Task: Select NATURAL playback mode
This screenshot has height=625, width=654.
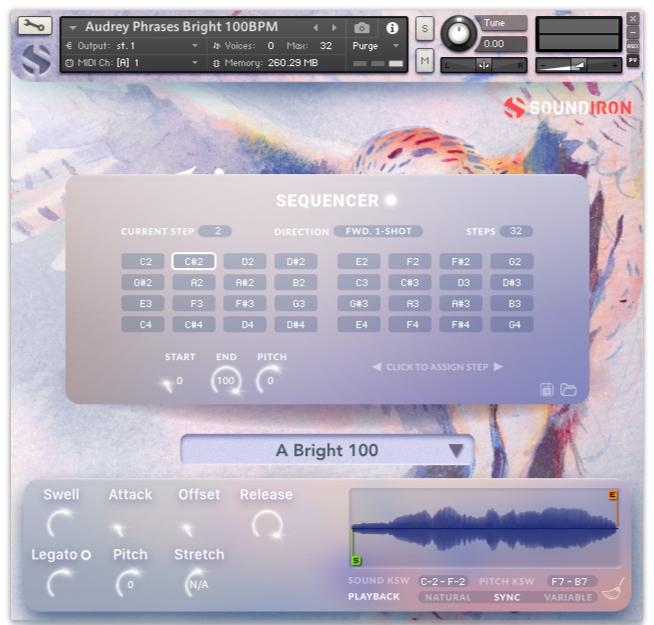Action: (x=448, y=597)
